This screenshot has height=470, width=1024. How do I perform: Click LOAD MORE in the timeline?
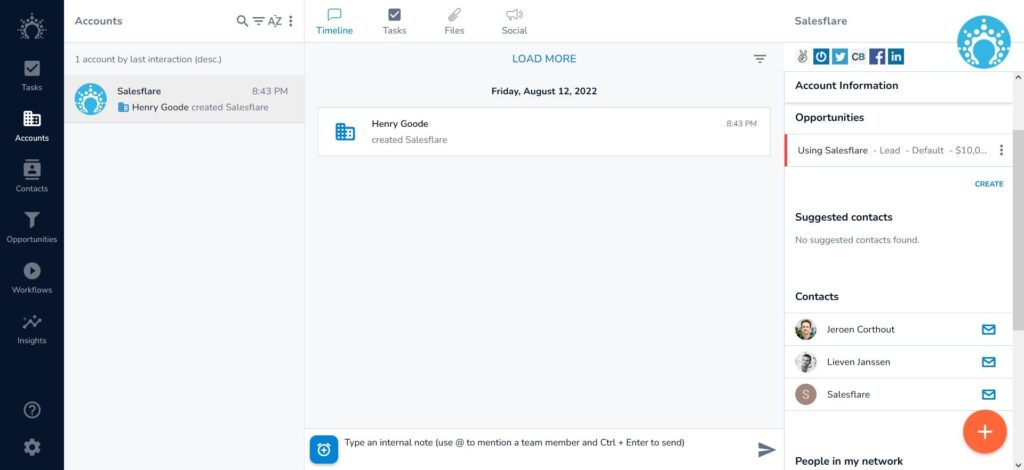click(x=544, y=59)
